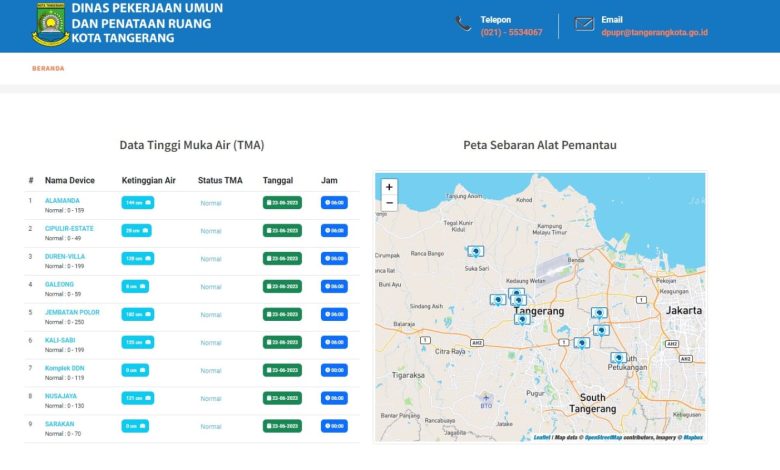The height and width of the screenshot is (470, 780).
Task: Open the JEMBATAN POLOR device link
Action: pos(72,312)
